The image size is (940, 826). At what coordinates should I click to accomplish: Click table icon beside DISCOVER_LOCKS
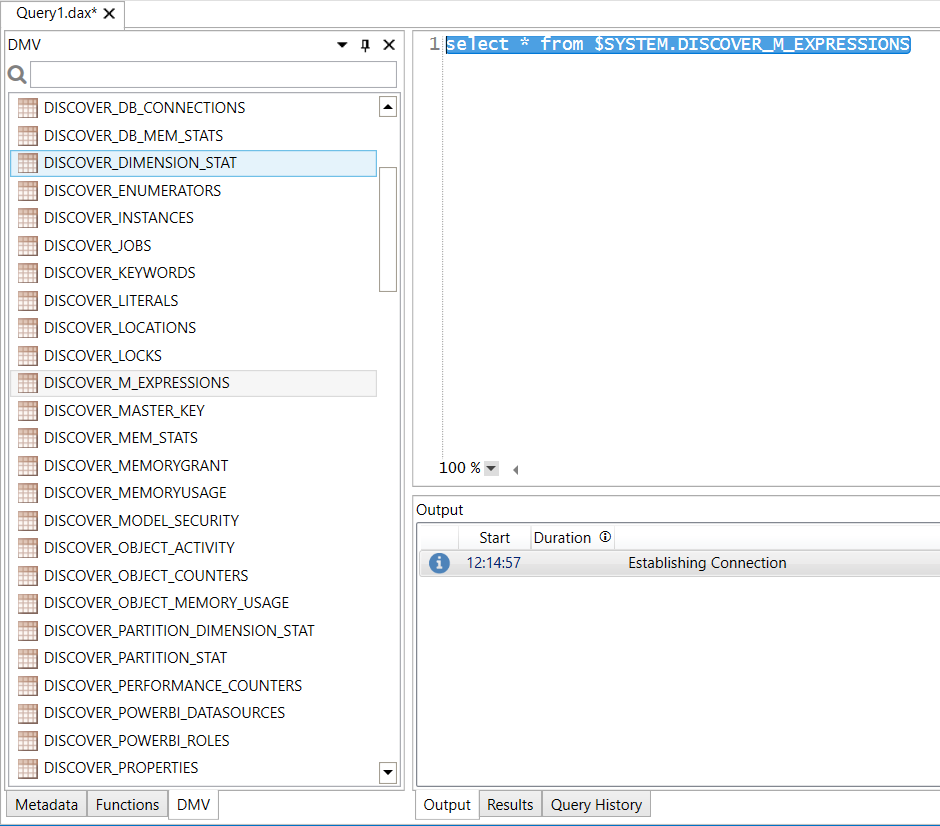coord(28,356)
